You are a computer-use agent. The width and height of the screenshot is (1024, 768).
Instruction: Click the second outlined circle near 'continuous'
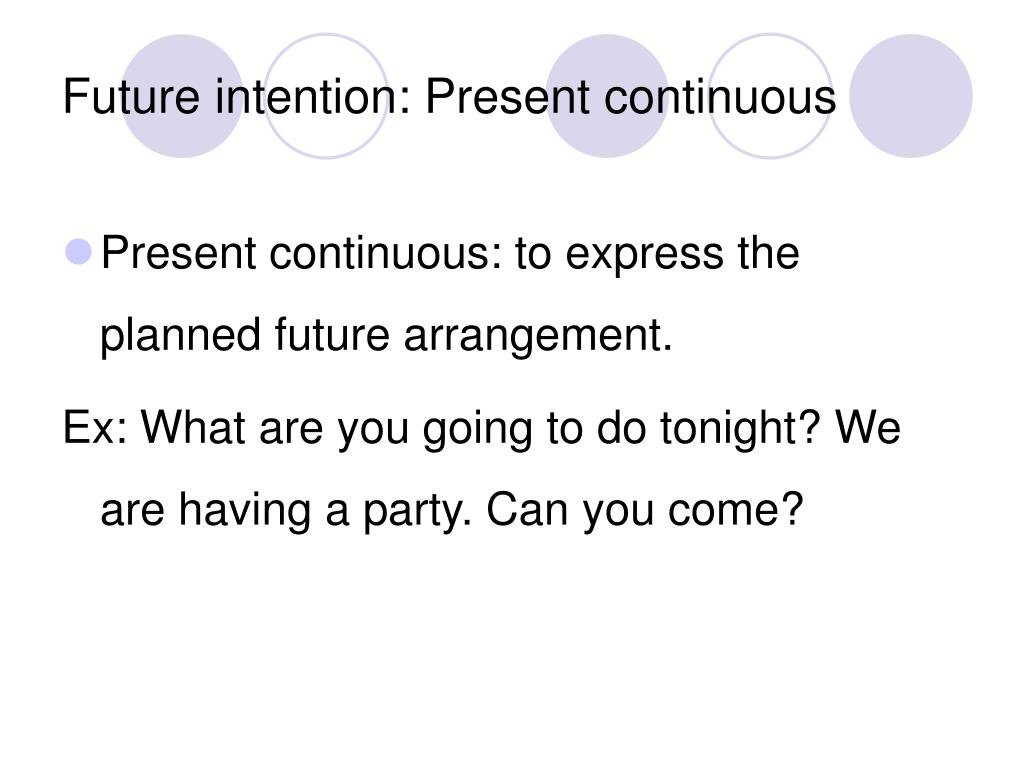(770, 95)
